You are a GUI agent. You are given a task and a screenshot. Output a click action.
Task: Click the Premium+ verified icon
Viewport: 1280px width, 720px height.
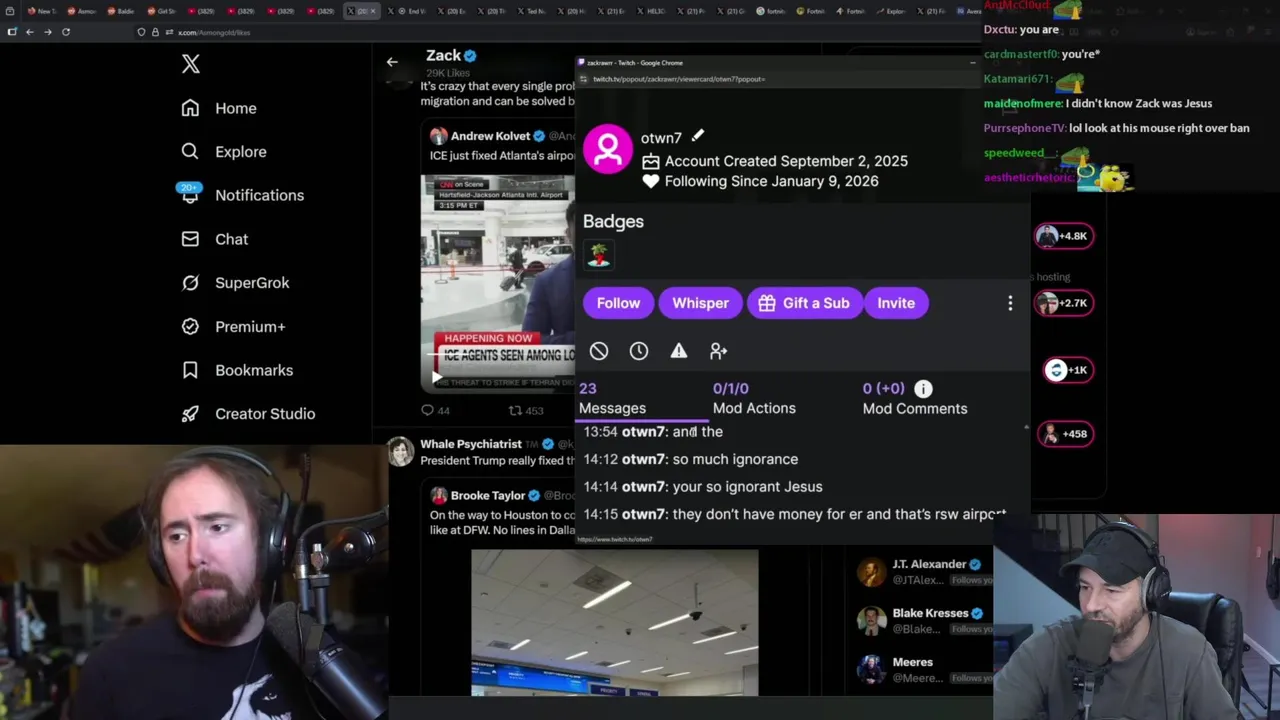190,326
